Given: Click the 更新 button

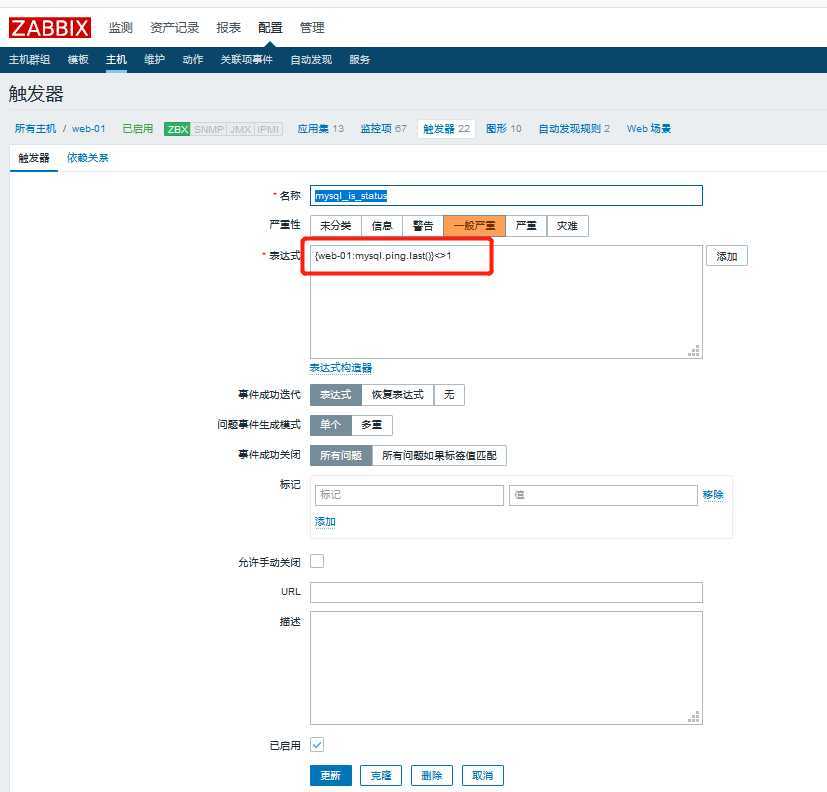Looking at the screenshot, I should click(331, 776).
